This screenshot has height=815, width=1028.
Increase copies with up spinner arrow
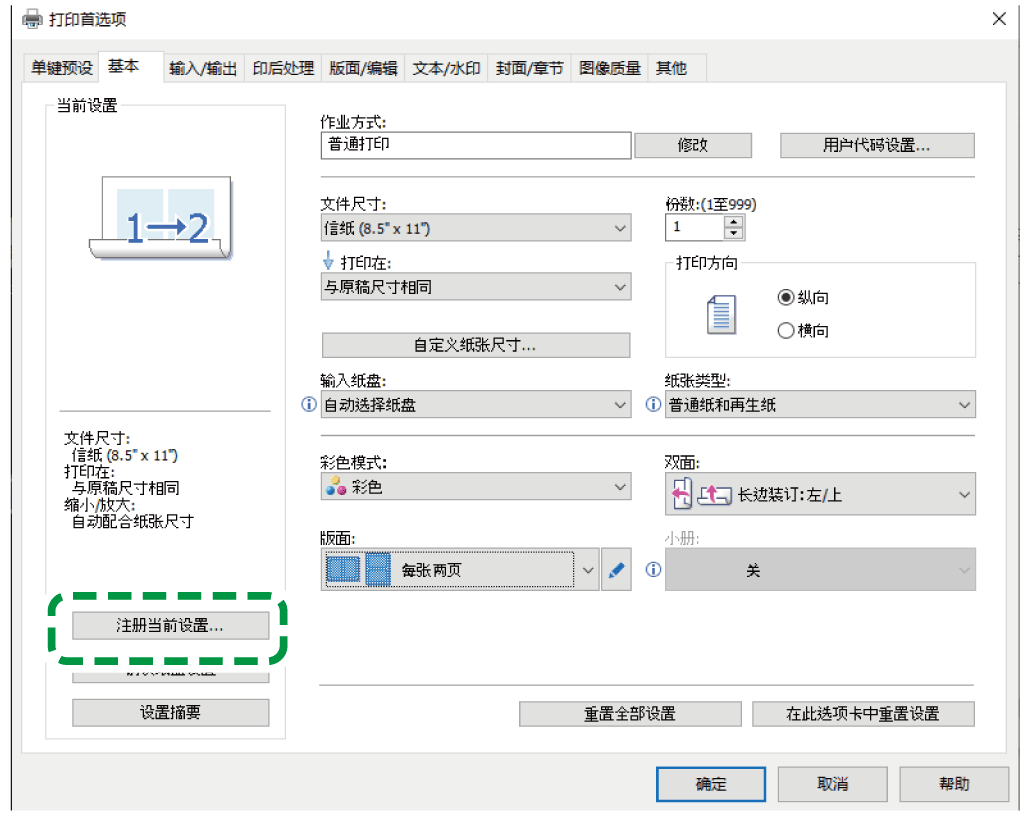tap(734, 222)
